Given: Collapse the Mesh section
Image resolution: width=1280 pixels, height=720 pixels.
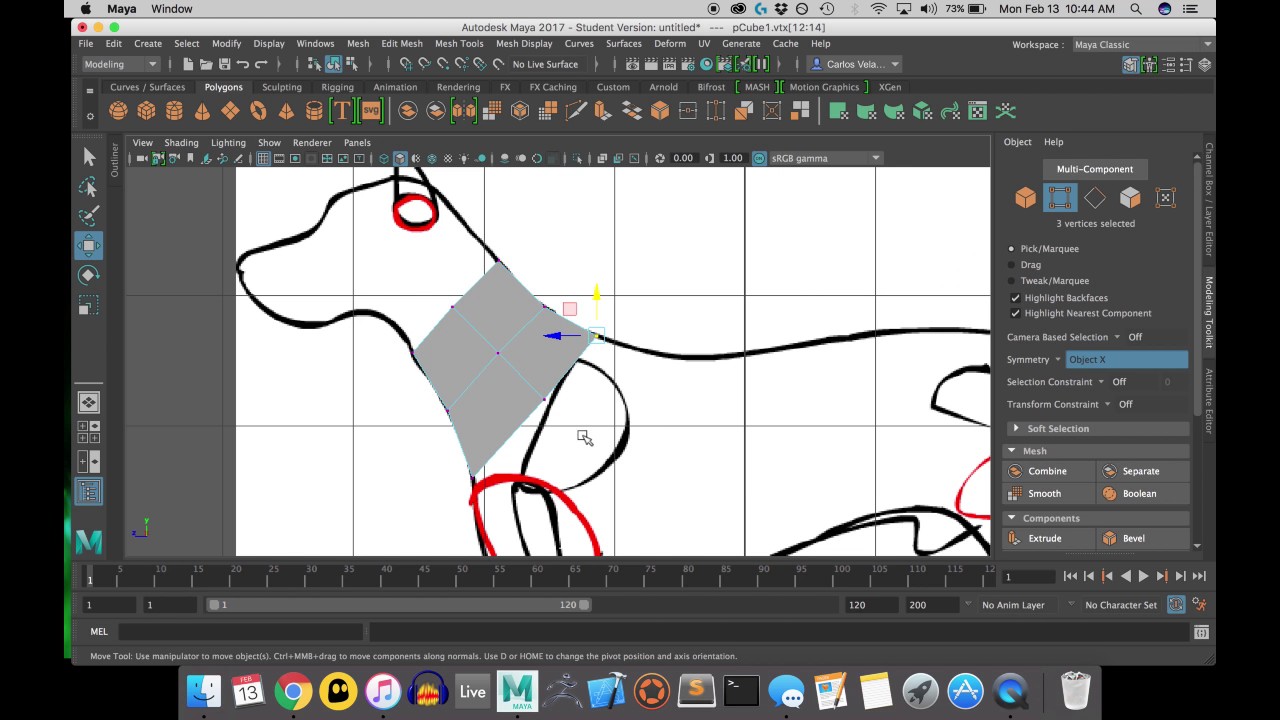Looking at the screenshot, I should point(1098,451).
